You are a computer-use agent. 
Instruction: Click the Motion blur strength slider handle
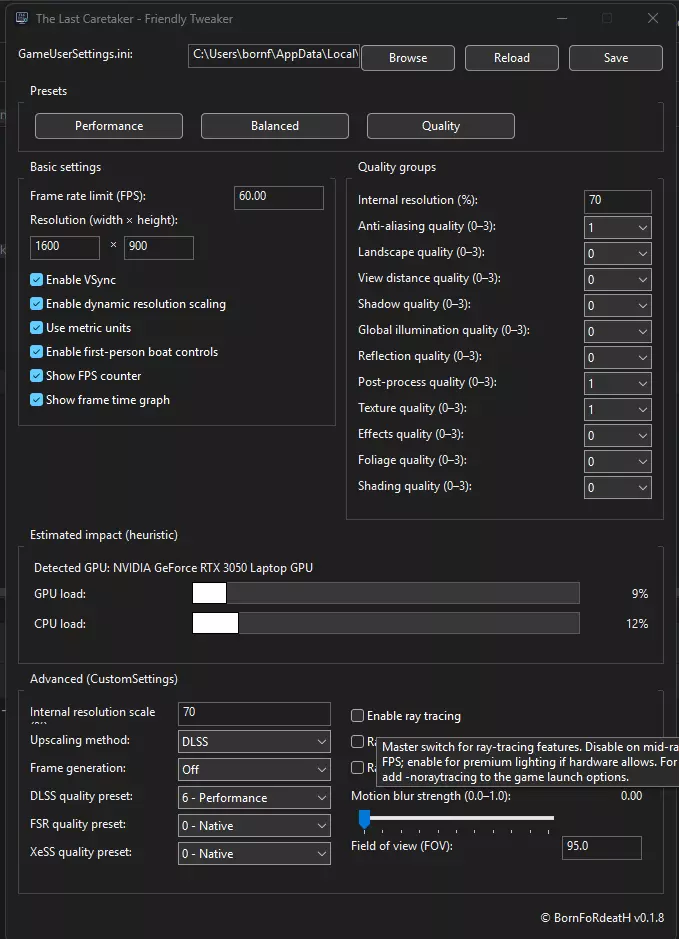tap(364, 819)
